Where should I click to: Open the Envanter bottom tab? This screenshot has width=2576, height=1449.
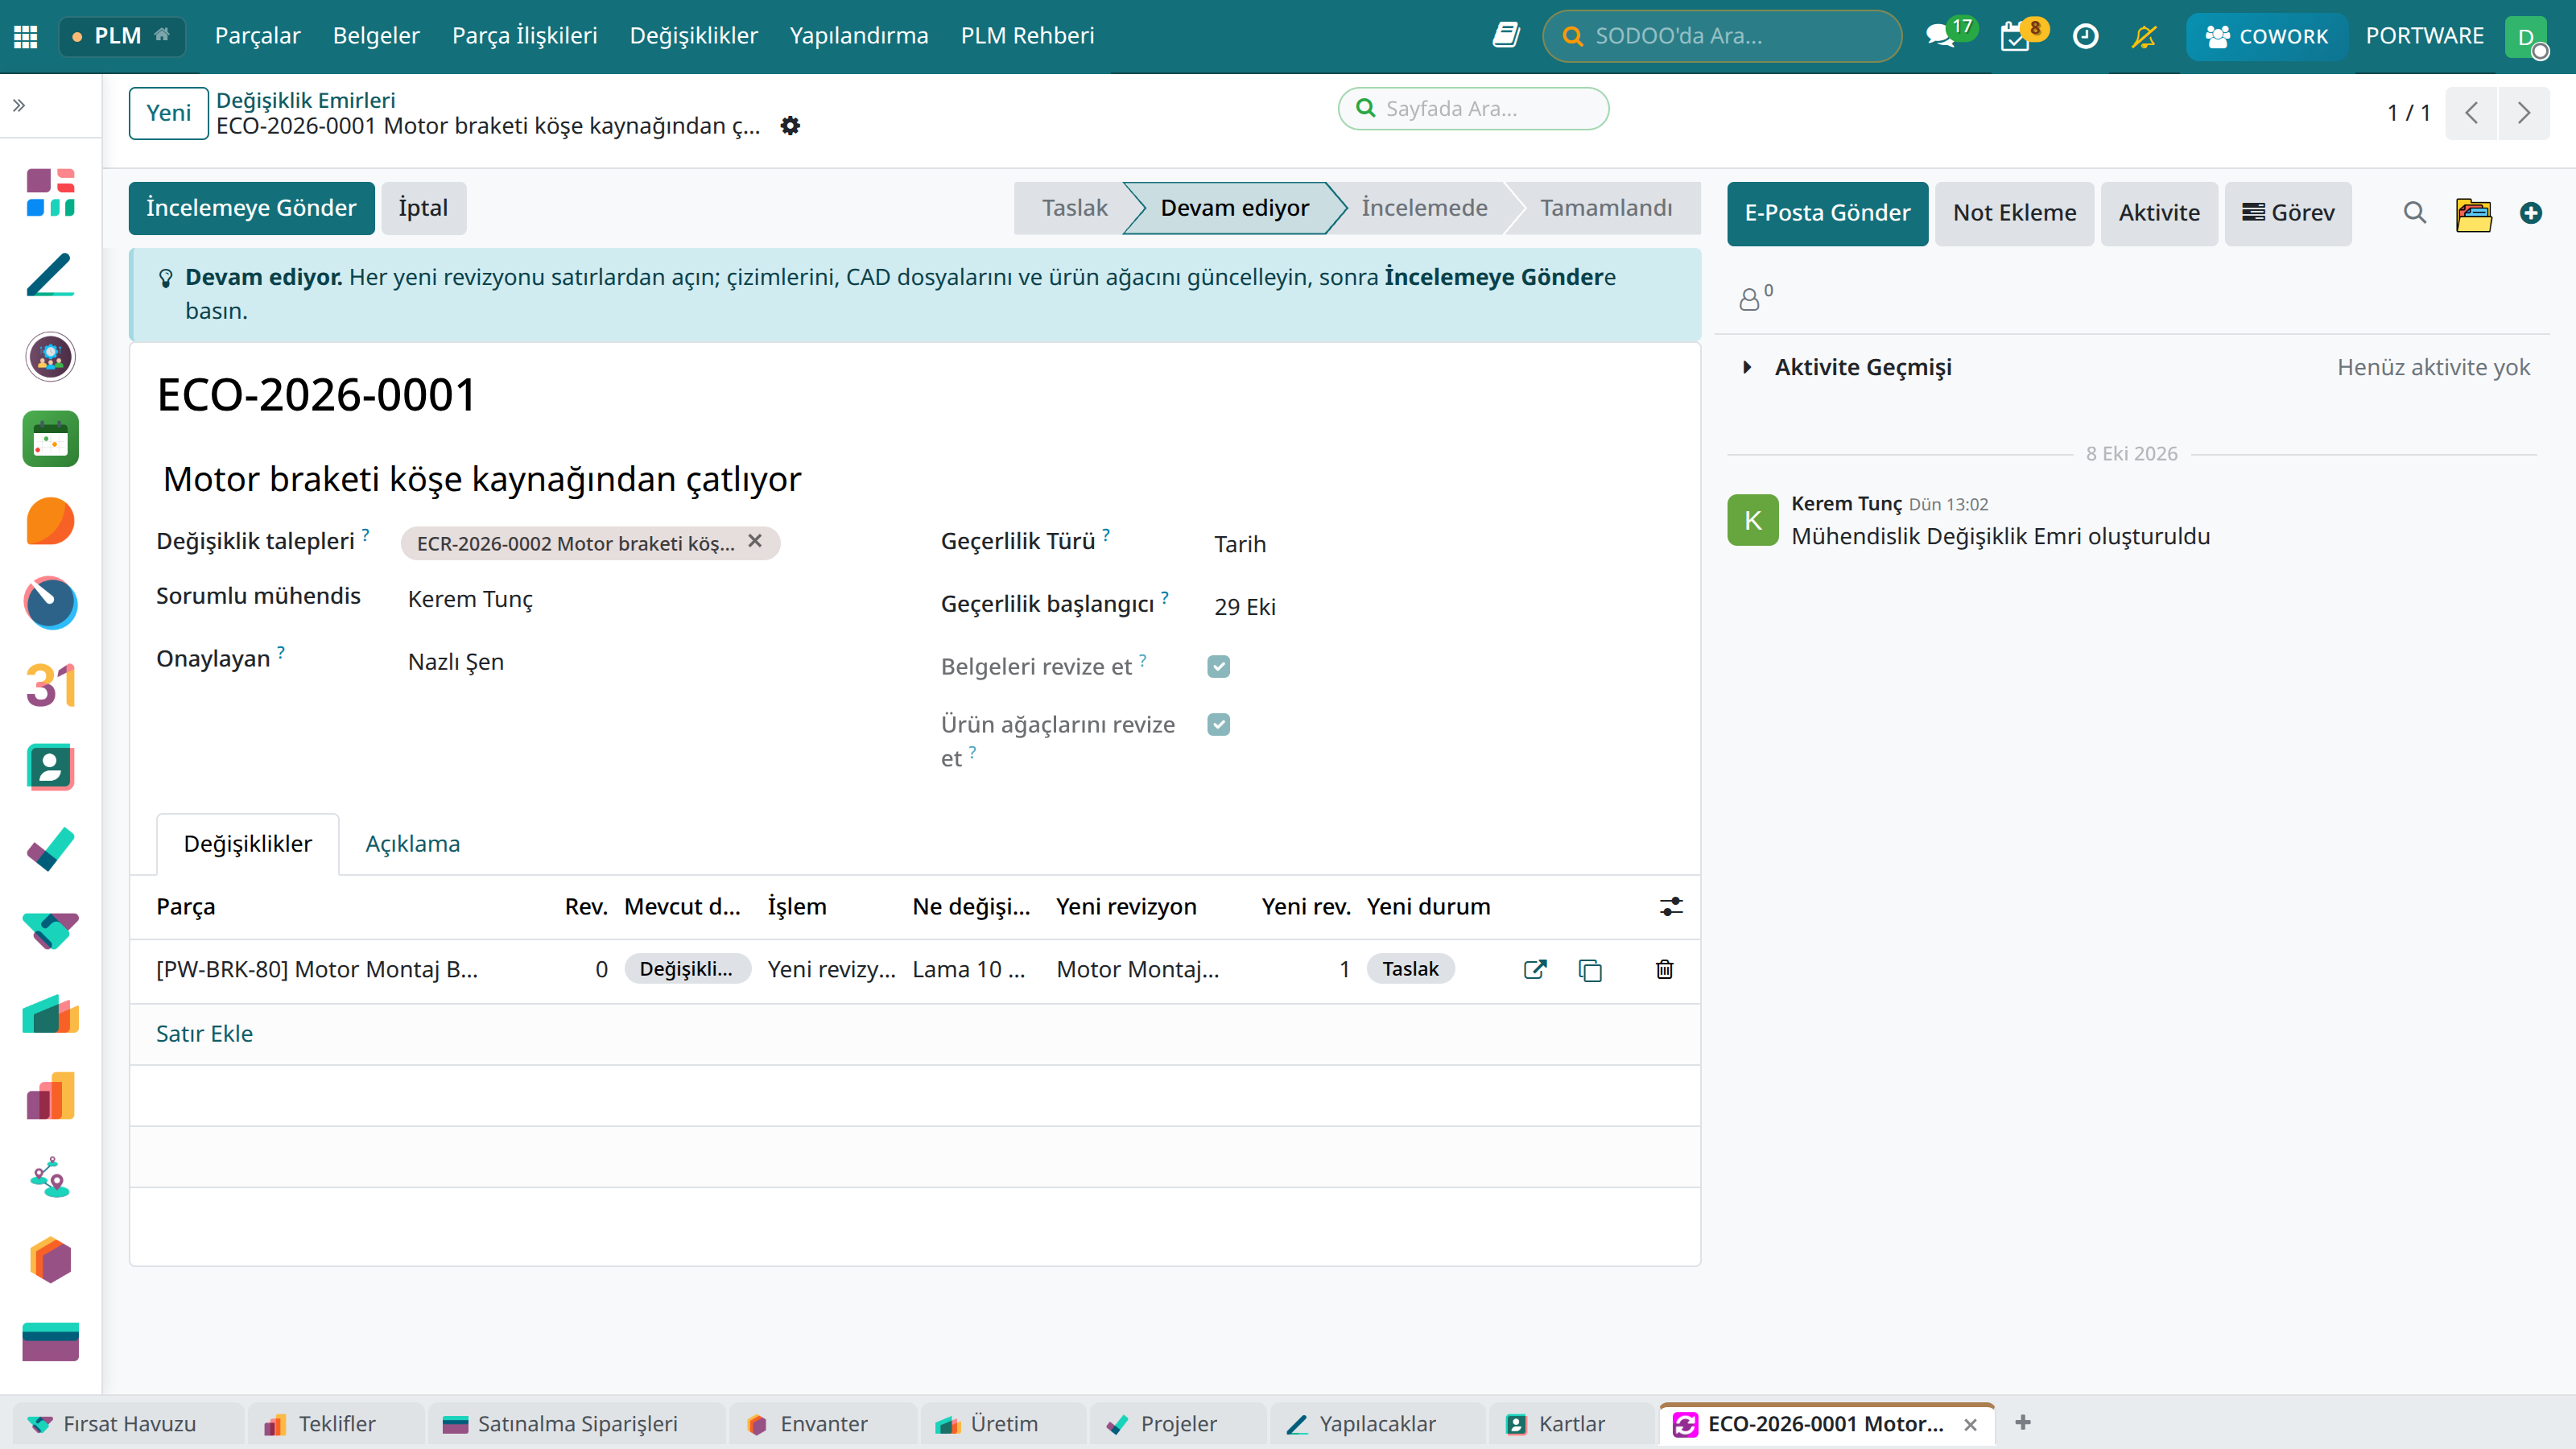823,1423
